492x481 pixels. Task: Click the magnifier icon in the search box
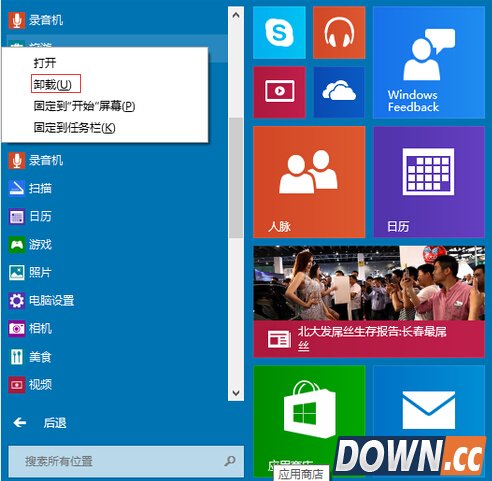point(230,461)
